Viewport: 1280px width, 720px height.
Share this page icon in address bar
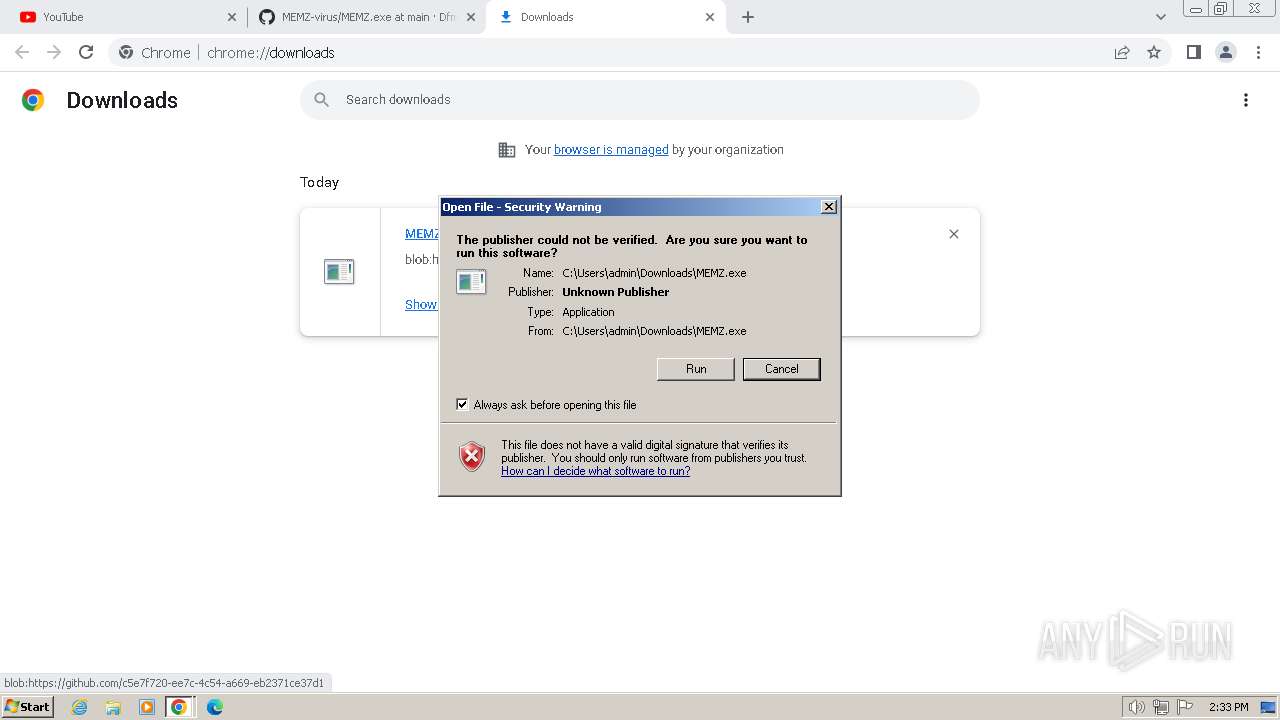(x=1122, y=52)
